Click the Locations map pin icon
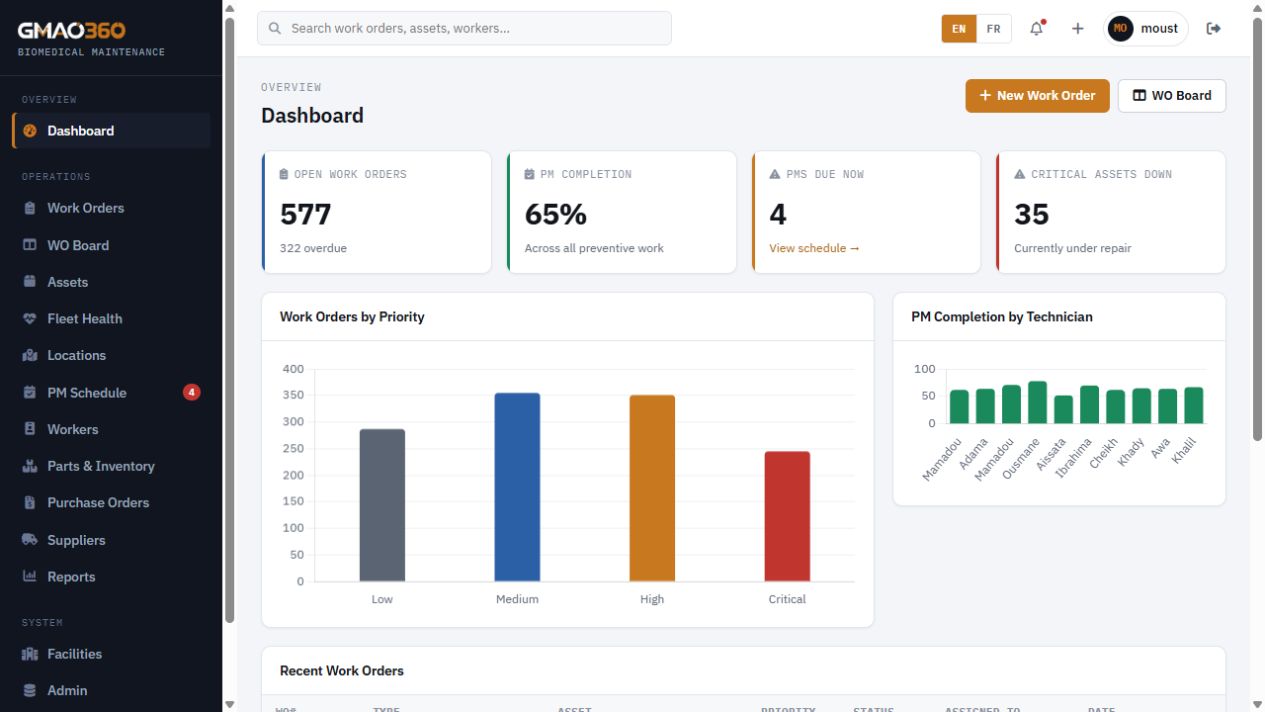The height and width of the screenshot is (712, 1265). [x=30, y=356]
